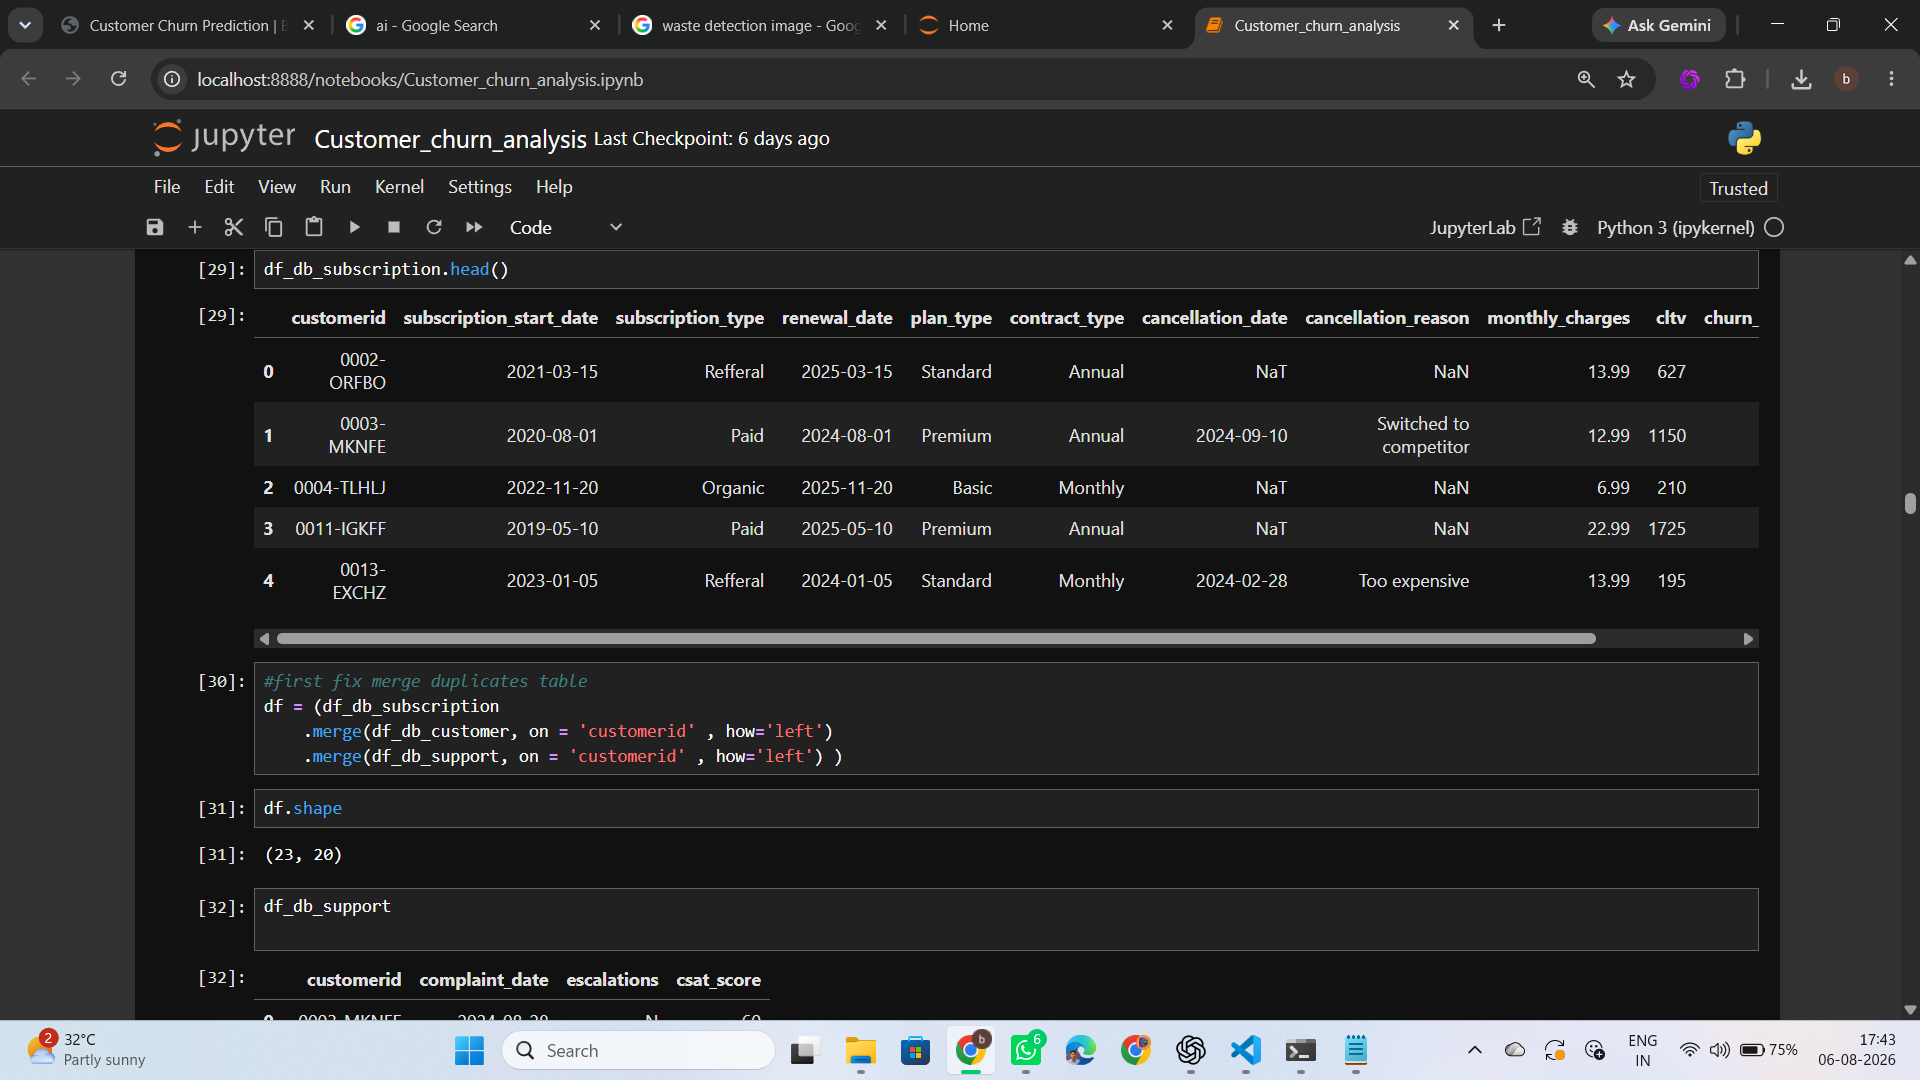The image size is (1920, 1080).
Task: Open the File menu
Action: tap(167, 187)
